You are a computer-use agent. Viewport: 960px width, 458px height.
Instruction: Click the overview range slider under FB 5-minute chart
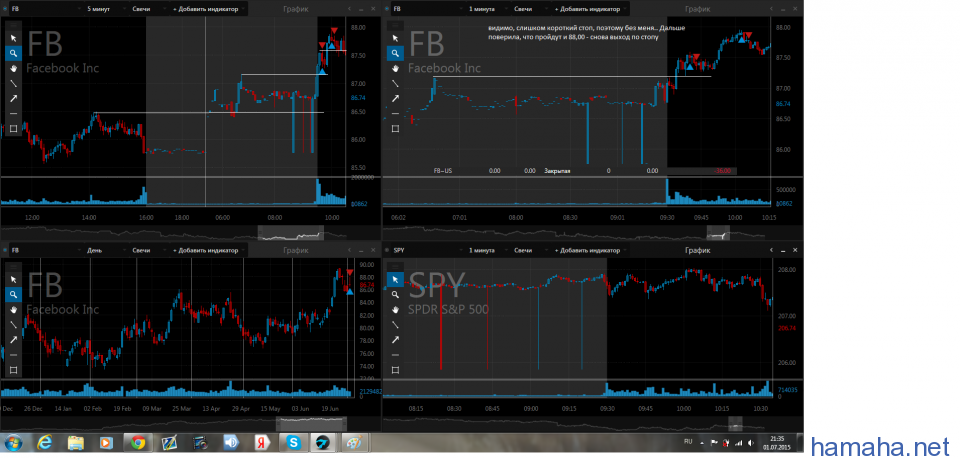(290, 233)
